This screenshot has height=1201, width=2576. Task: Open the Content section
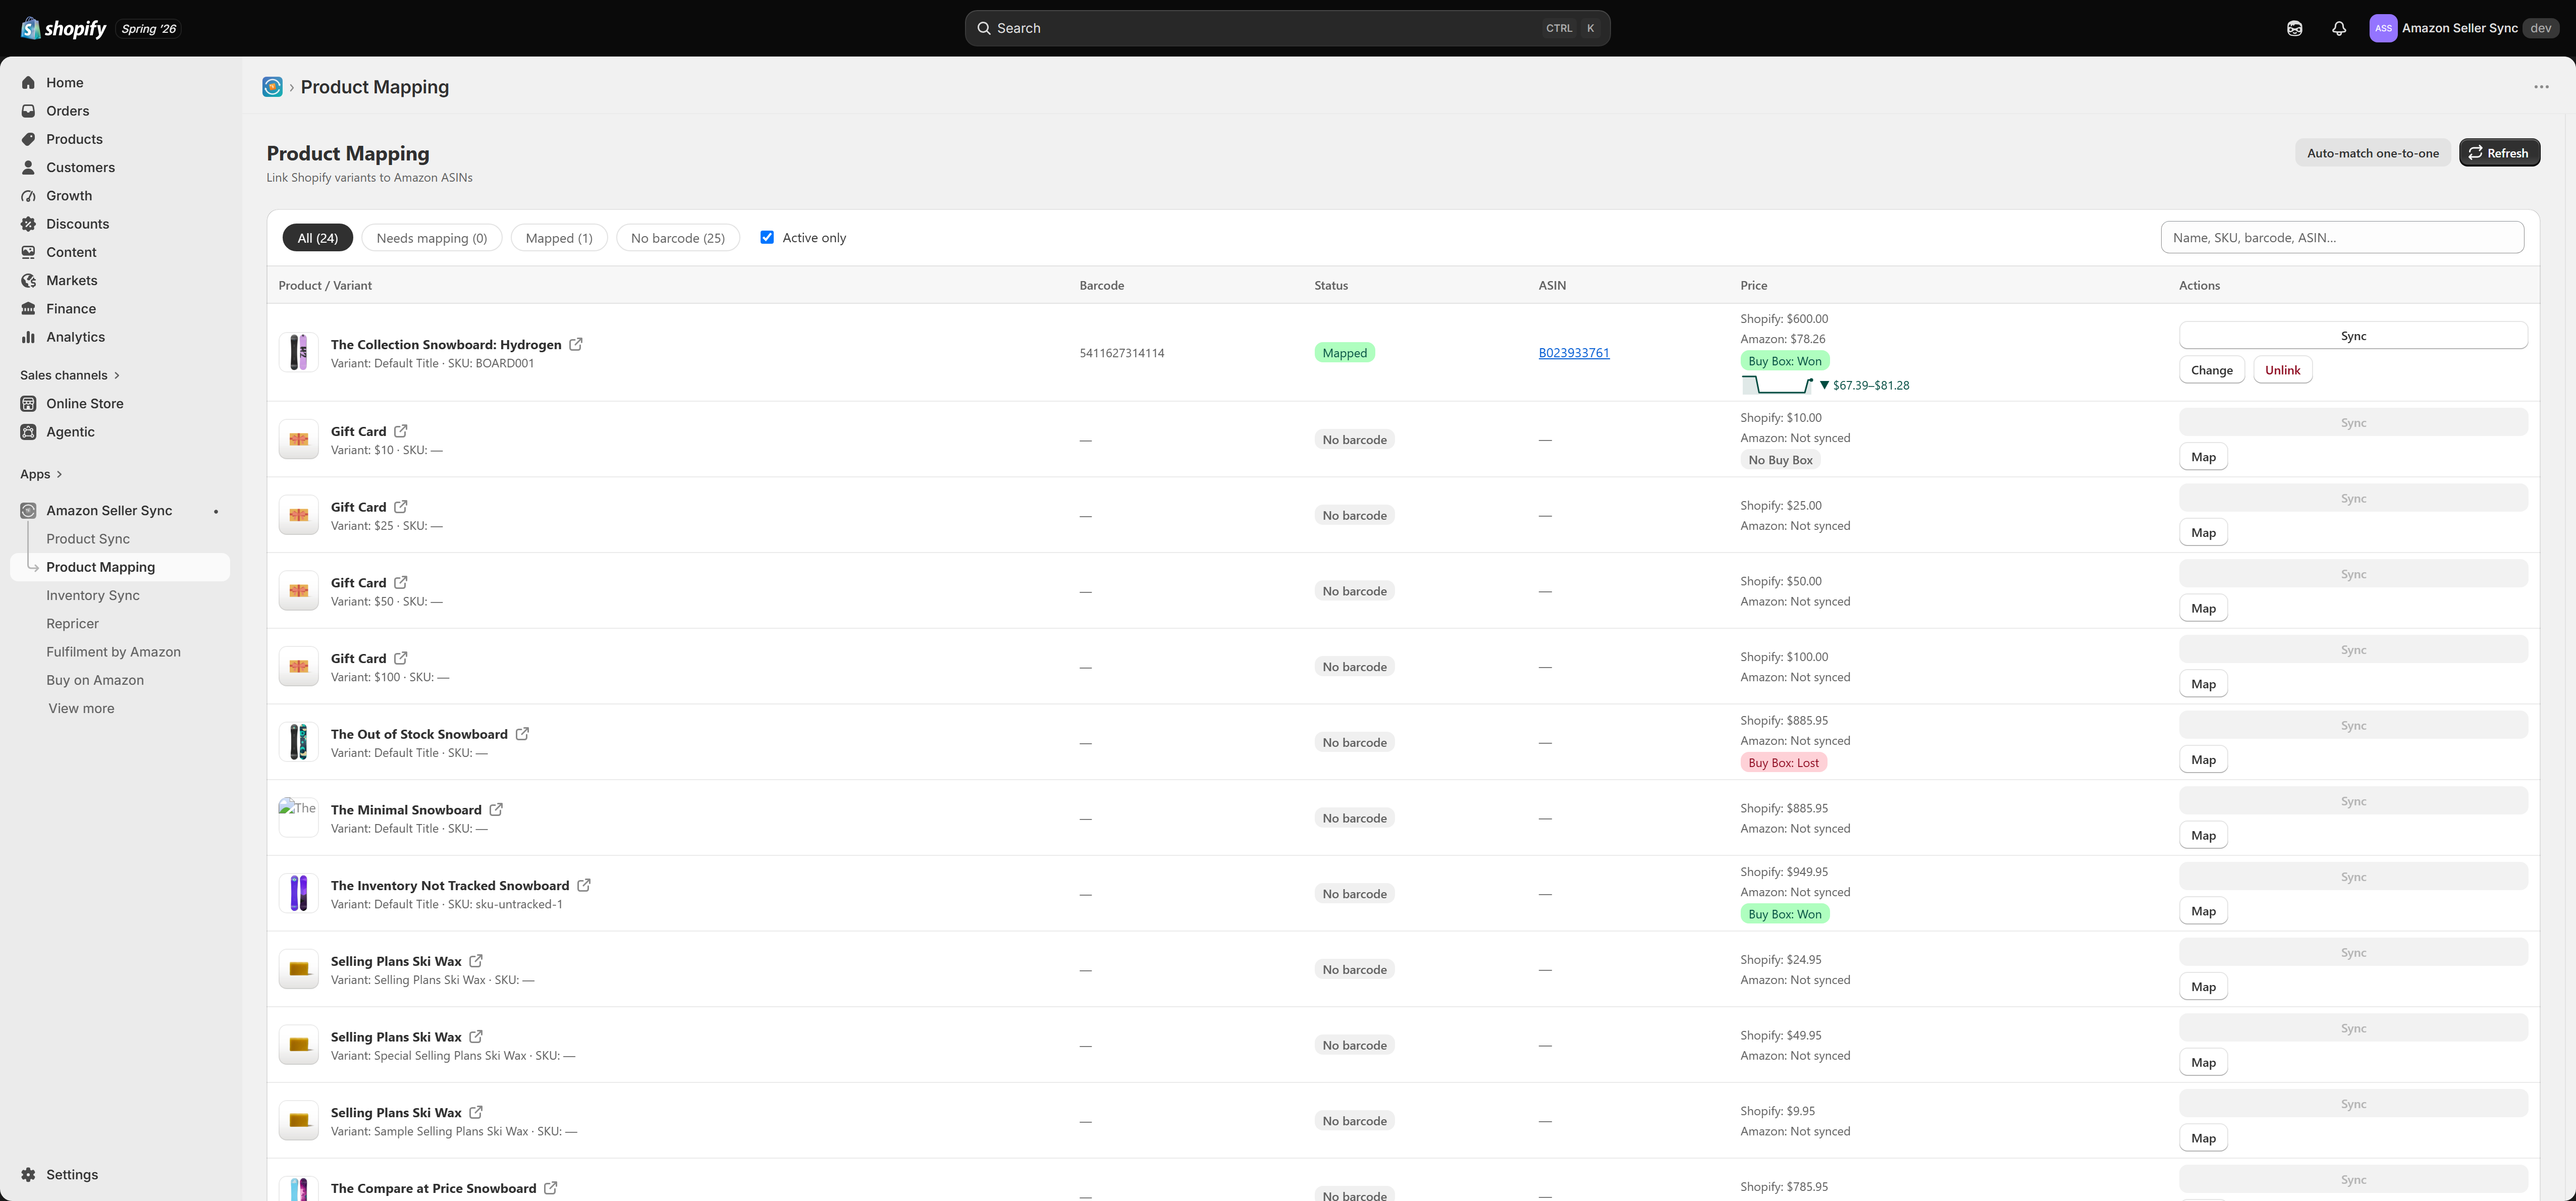71,252
